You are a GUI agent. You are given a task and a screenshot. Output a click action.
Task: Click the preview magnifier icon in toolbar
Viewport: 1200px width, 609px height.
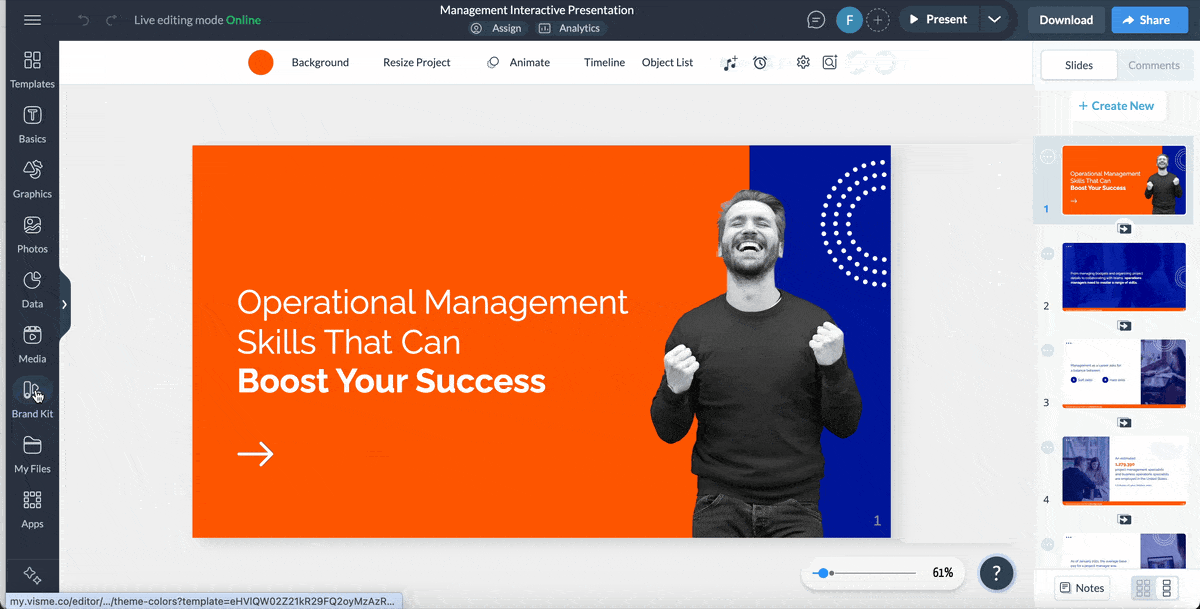829,62
